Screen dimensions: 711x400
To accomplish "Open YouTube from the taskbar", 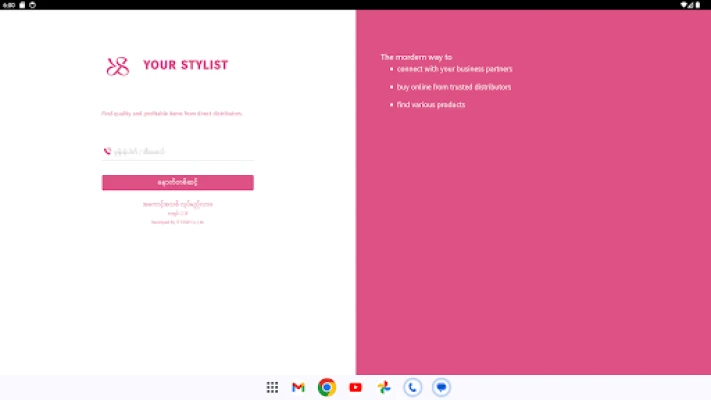I will pos(355,387).
